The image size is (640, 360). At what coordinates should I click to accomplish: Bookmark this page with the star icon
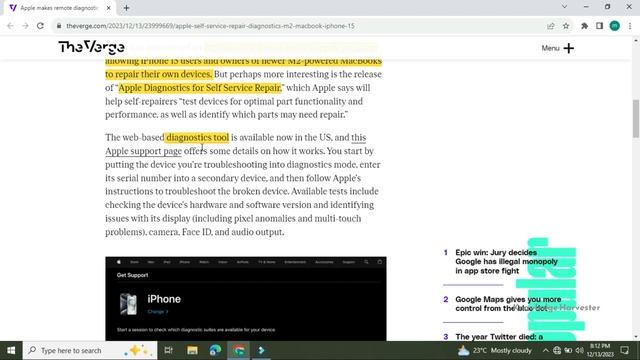pos(566,26)
